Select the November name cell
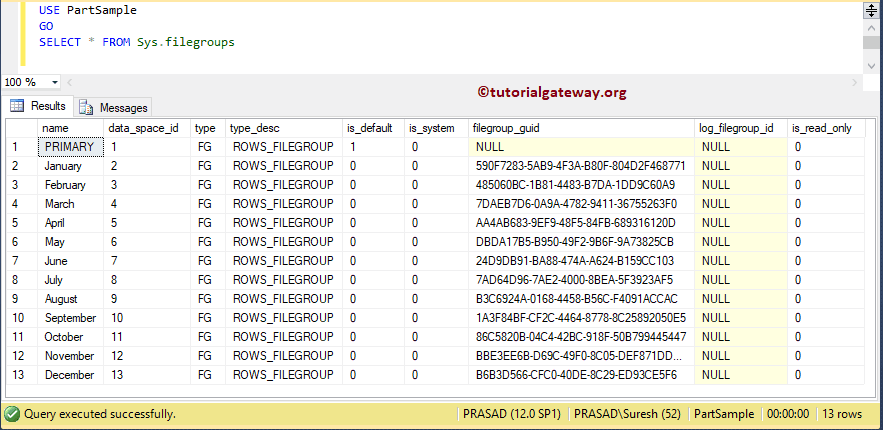Image resolution: width=883 pixels, height=430 pixels. coord(70,356)
